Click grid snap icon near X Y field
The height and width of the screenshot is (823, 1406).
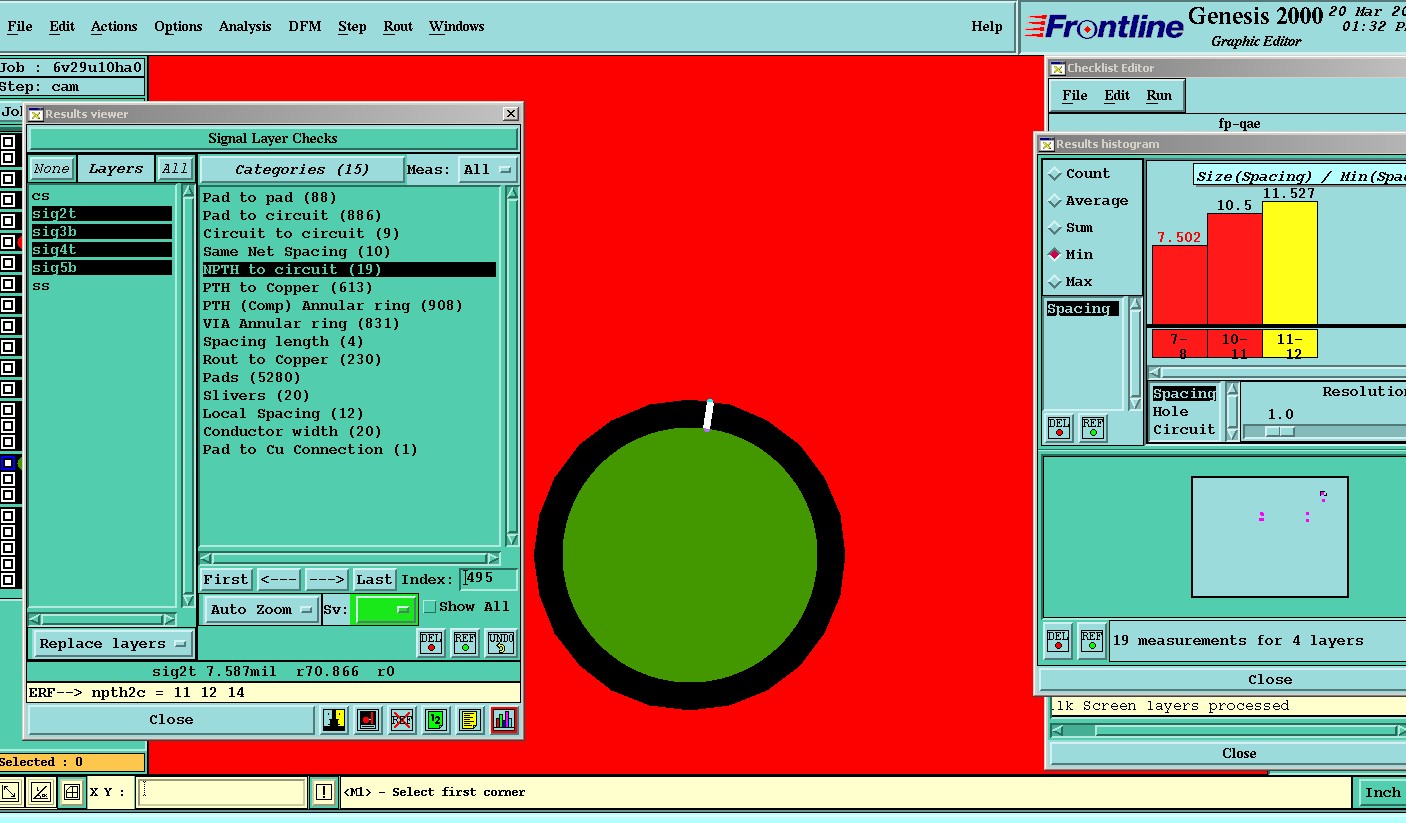pos(71,793)
